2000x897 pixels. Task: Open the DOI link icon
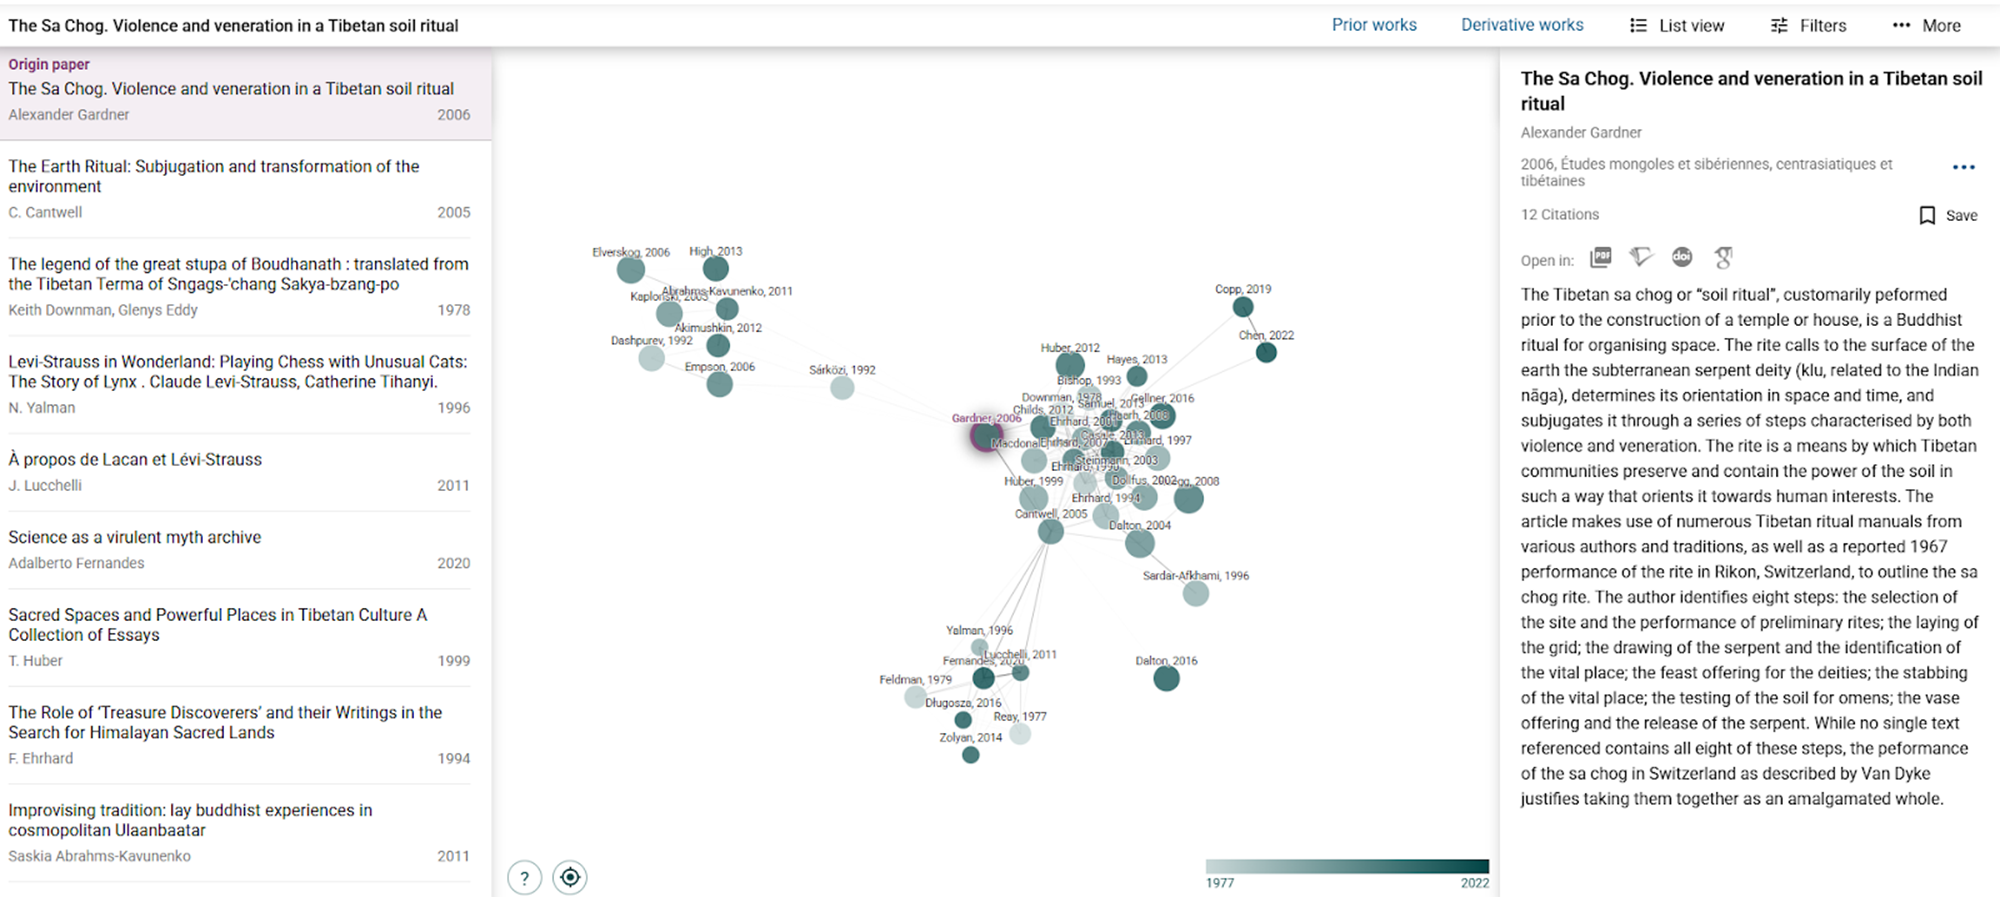(1682, 258)
